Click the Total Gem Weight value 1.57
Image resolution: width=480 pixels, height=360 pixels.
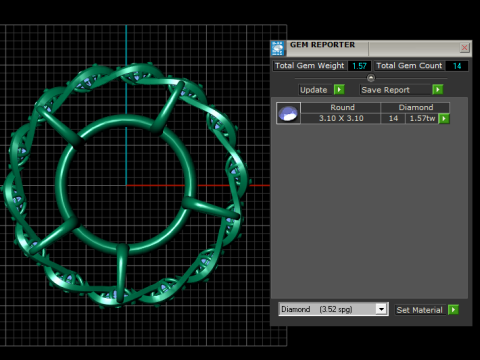(x=359, y=66)
